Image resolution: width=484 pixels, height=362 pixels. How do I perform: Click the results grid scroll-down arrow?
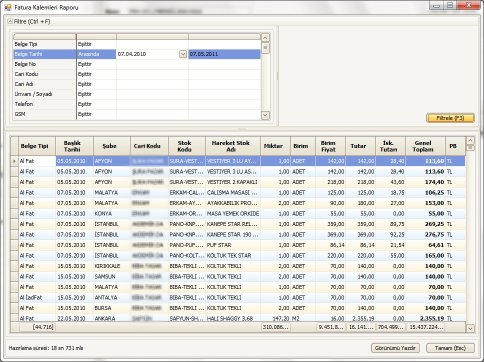470,328
